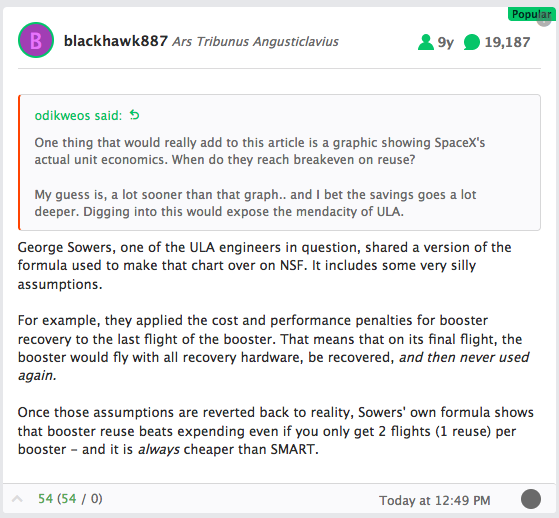Click the red left border of quote
Image resolution: width=559 pixels, height=518 pixels.
point(19,163)
